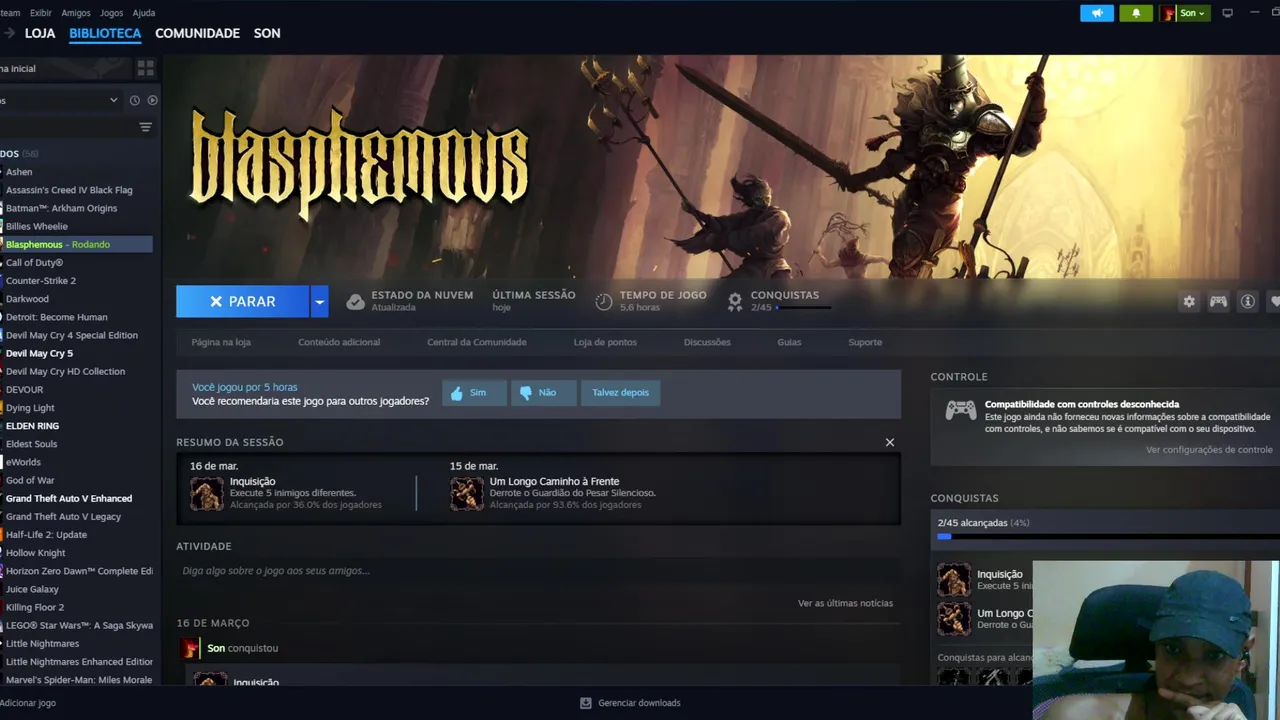The width and height of the screenshot is (1280, 720).
Task: Open game settings gear icon
Action: point(1189,301)
